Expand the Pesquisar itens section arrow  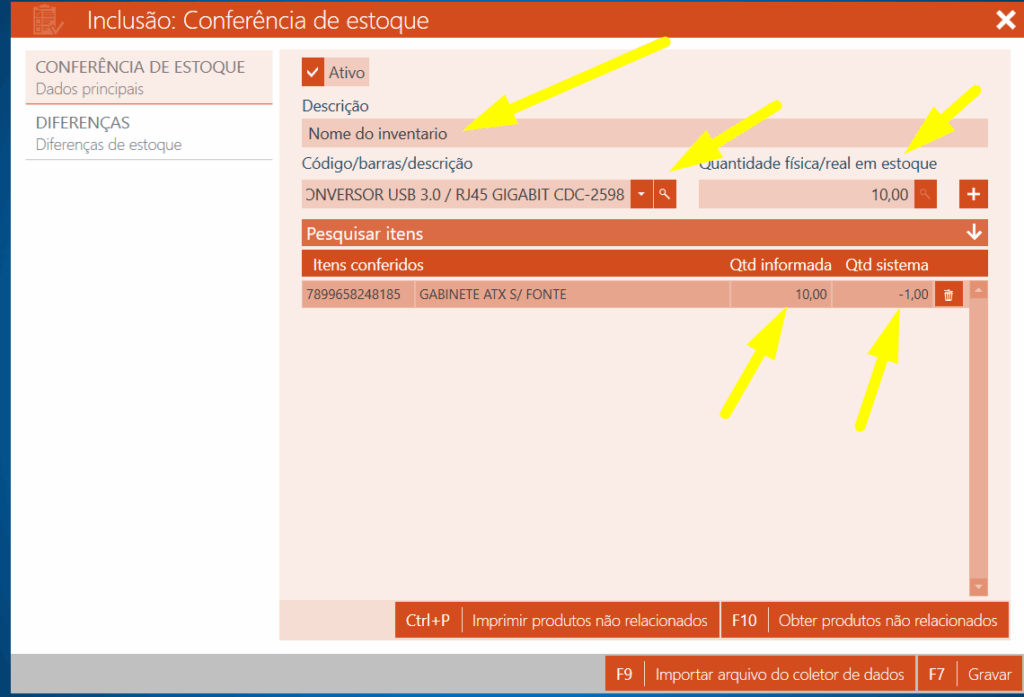974,233
